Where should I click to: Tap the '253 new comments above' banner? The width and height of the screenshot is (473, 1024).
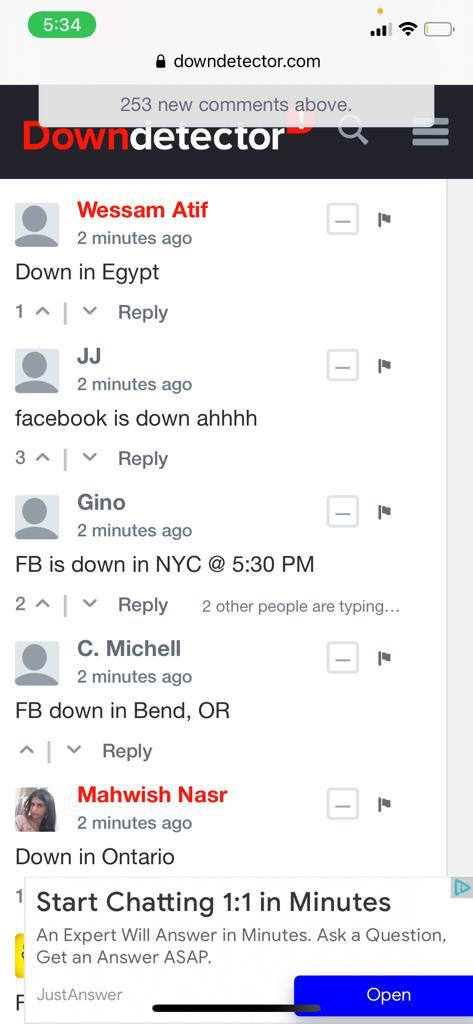pos(236,105)
